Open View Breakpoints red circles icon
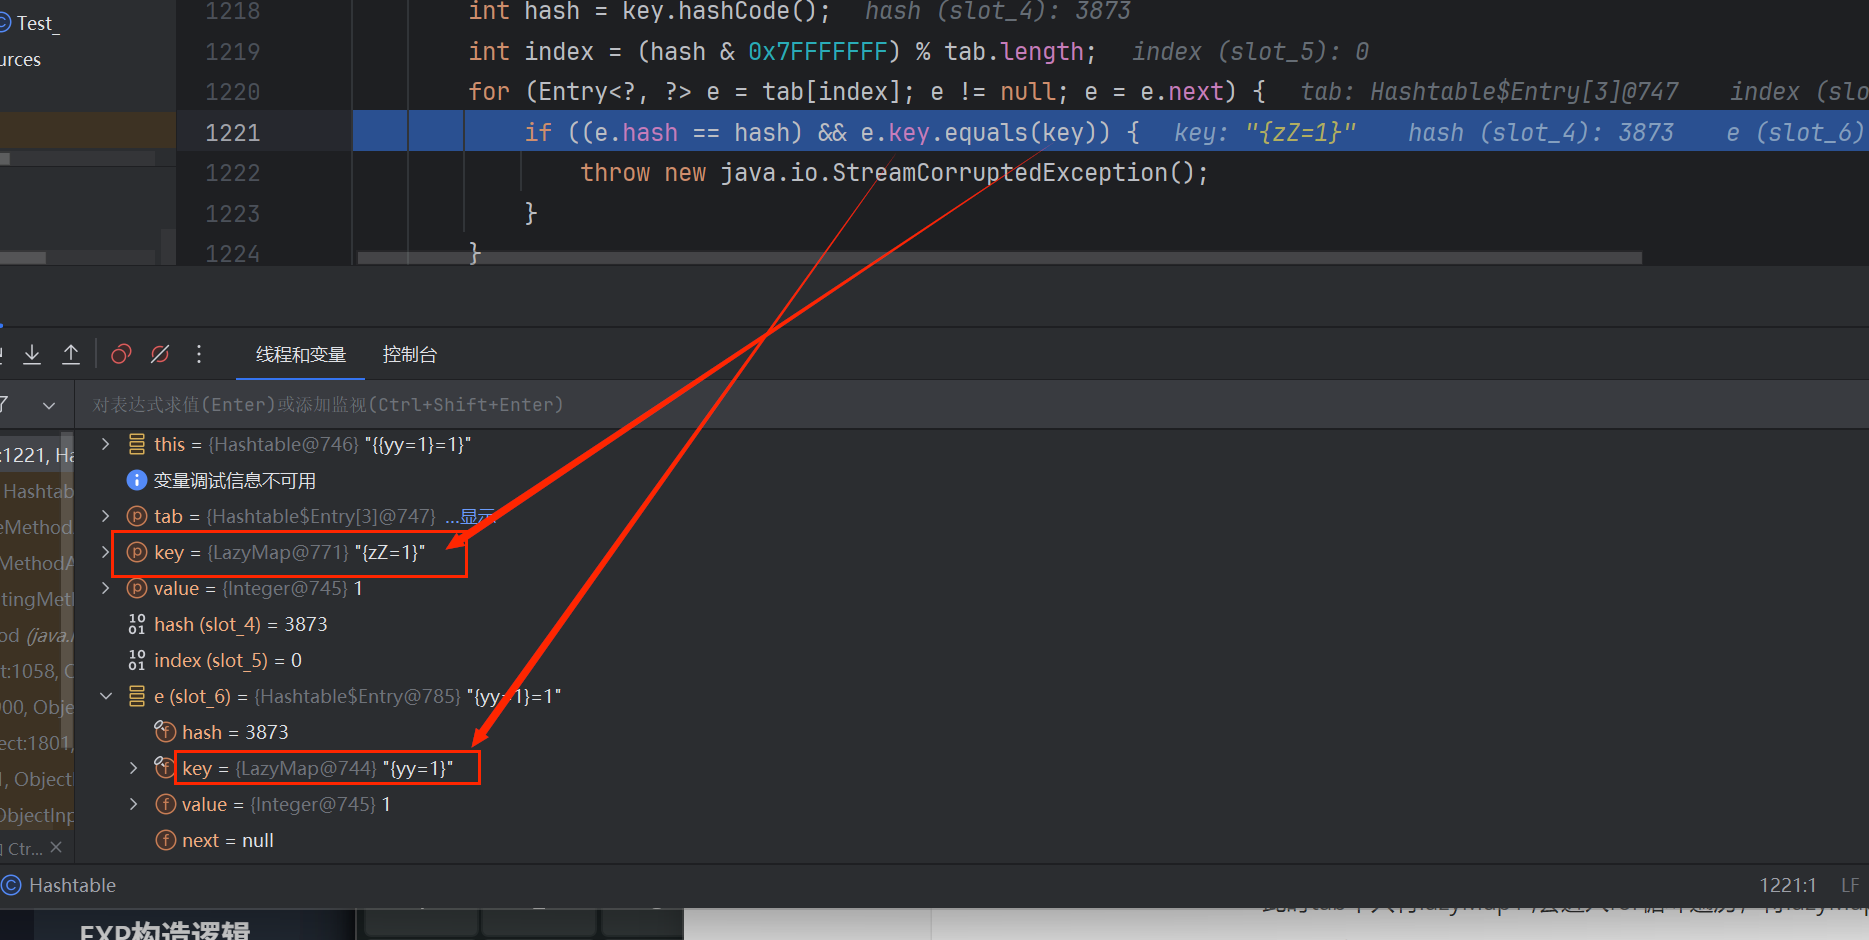The height and width of the screenshot is (940, 1869). click(121, 354)
